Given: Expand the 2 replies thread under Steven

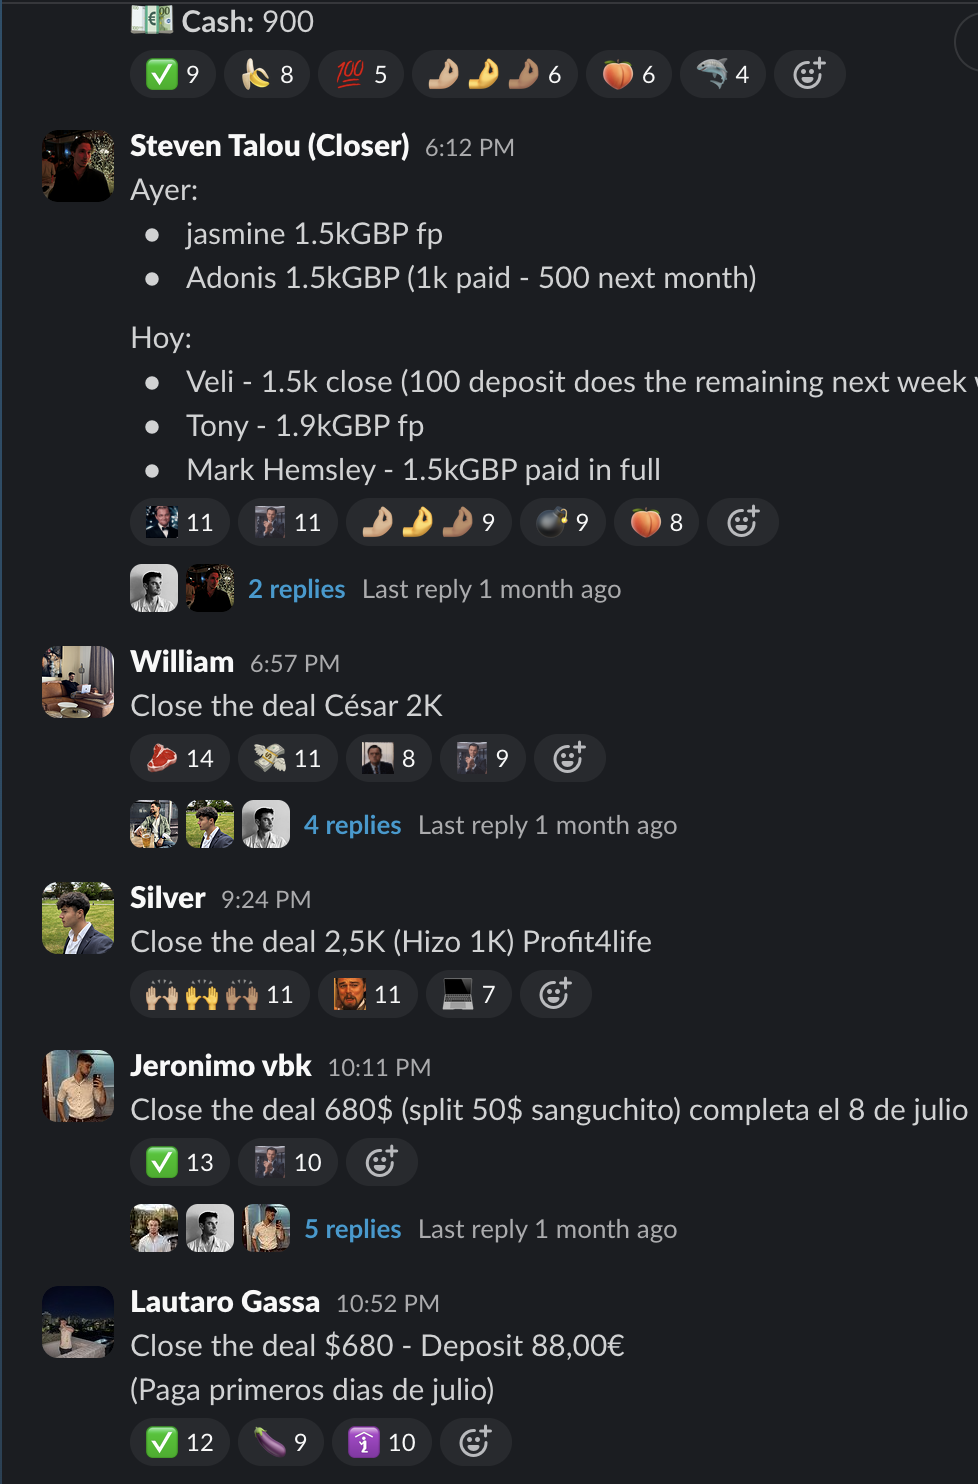Looking at the screenshot, I should (297, 589).
